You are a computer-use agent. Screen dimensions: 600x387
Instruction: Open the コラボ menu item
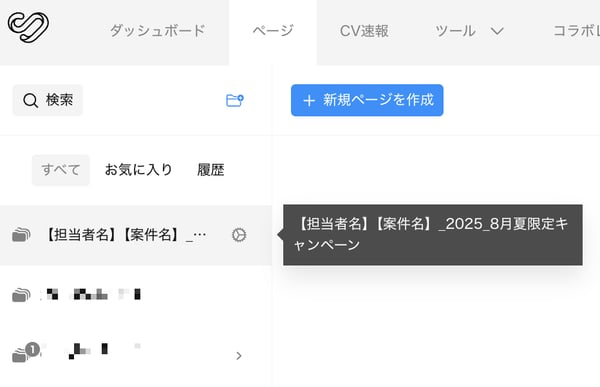tap(576, 31)
